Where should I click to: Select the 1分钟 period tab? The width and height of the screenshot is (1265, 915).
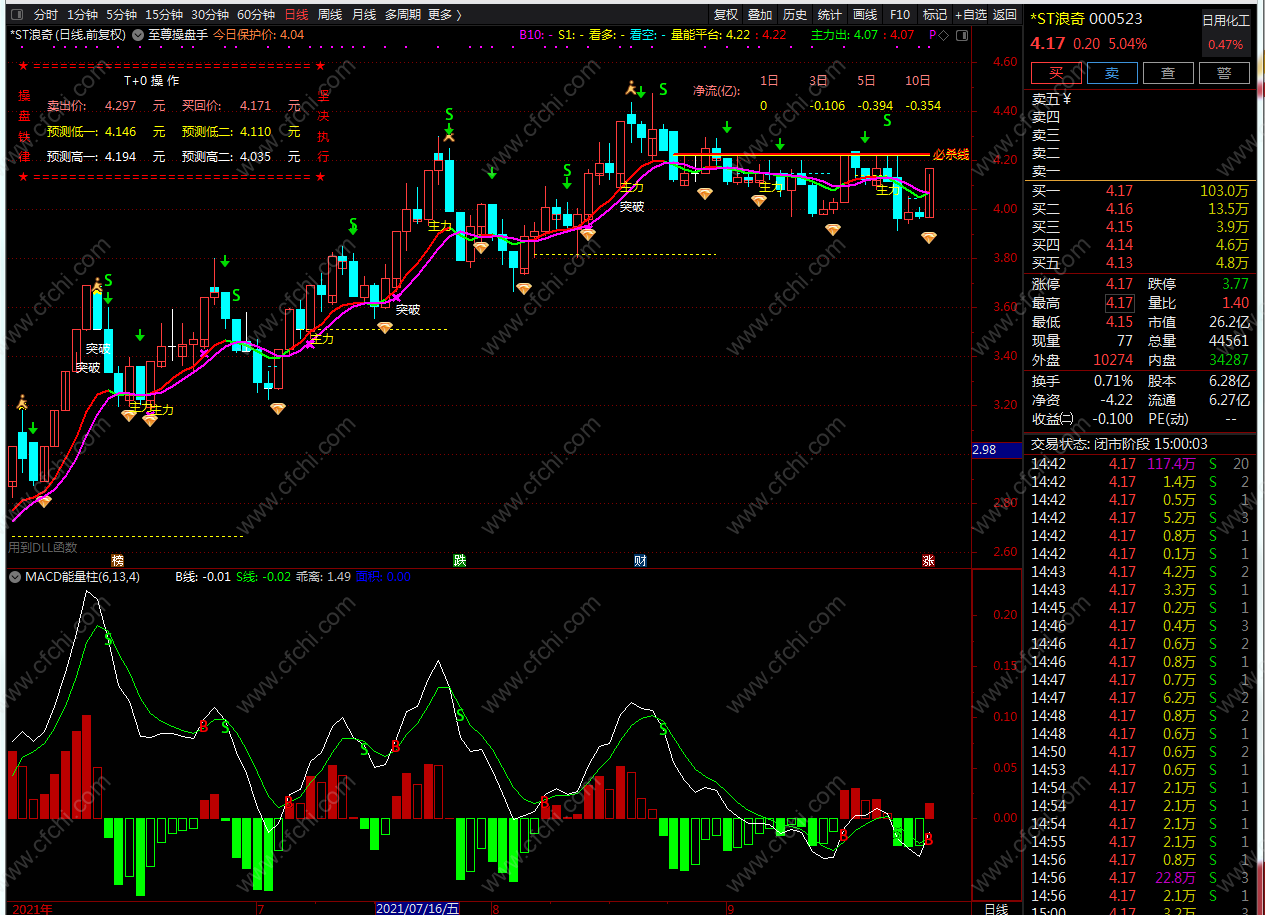82,15
